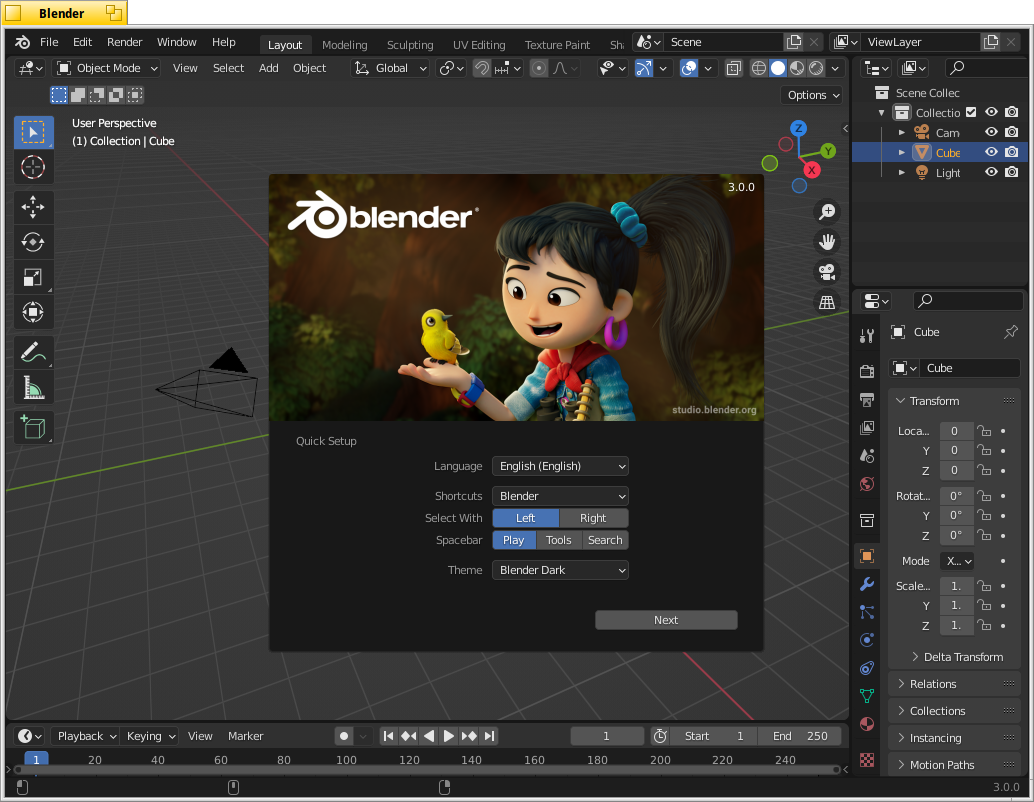Image resolution: width=1034 pixels, height=802 pixels.
Task: Open the Render menu
Action: (x=125, y=42)
